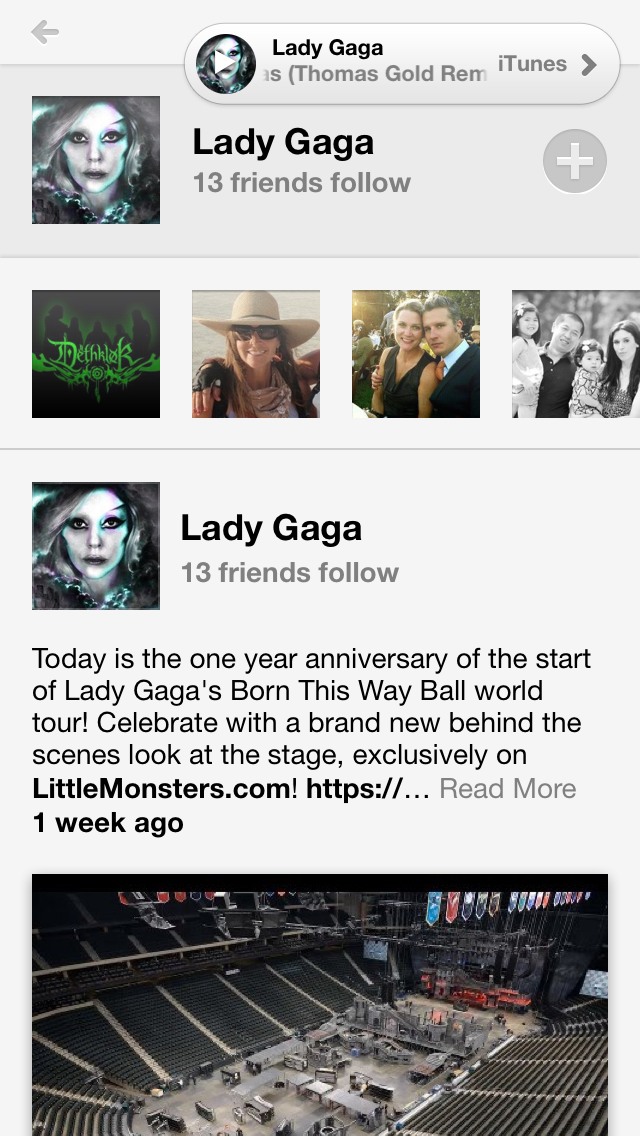The image size is (640, 1136).
Task: Tap "13 friends follow" under the post author
Action: (289, 573)
